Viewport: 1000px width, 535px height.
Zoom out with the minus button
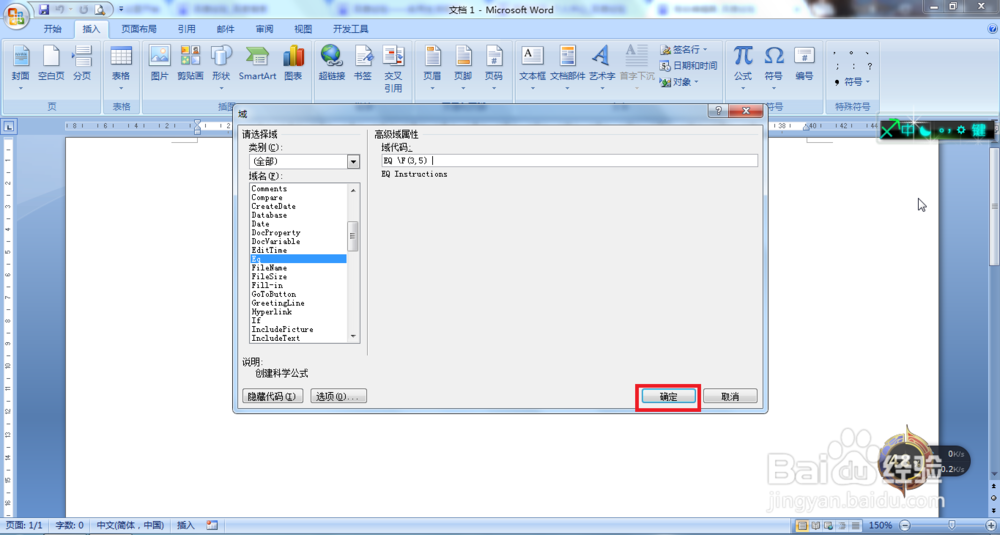tap(904, 525)
